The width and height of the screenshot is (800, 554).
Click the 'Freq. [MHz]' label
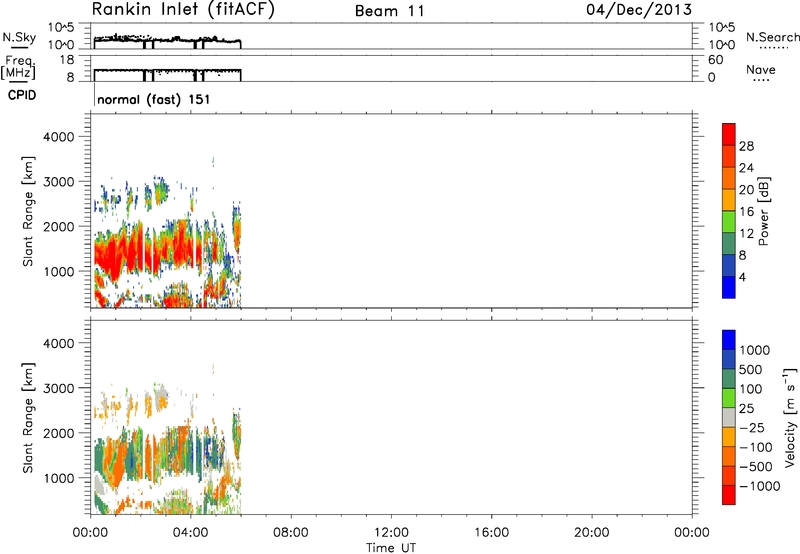tap(18, 68)
